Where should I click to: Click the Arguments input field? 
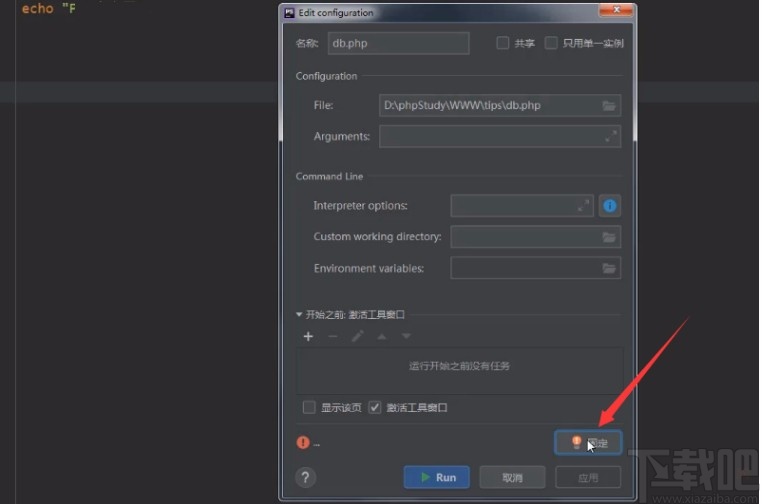coord(500,137)
